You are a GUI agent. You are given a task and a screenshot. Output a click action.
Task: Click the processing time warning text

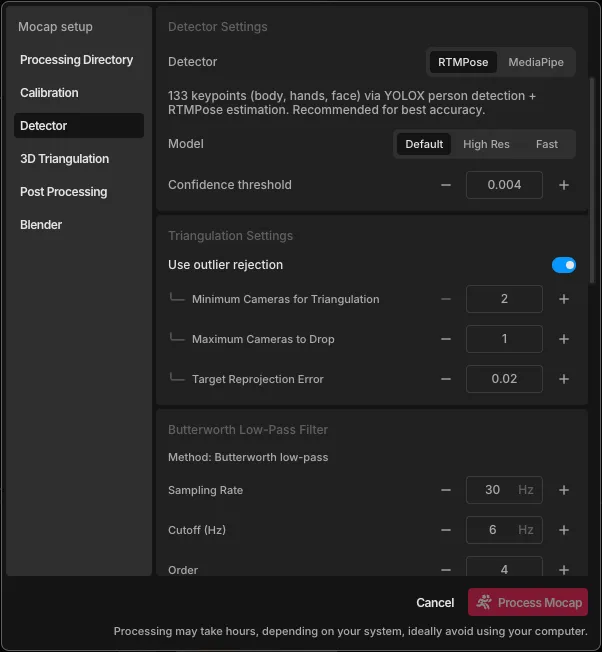click(350, 631)
